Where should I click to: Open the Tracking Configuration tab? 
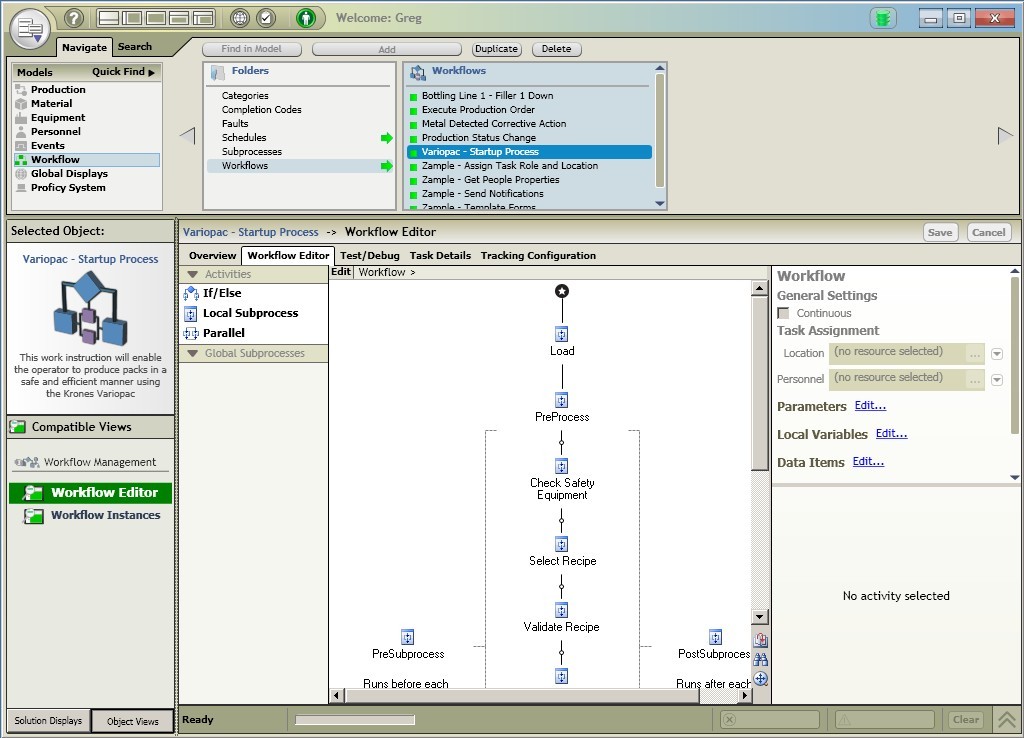(538, 256)
